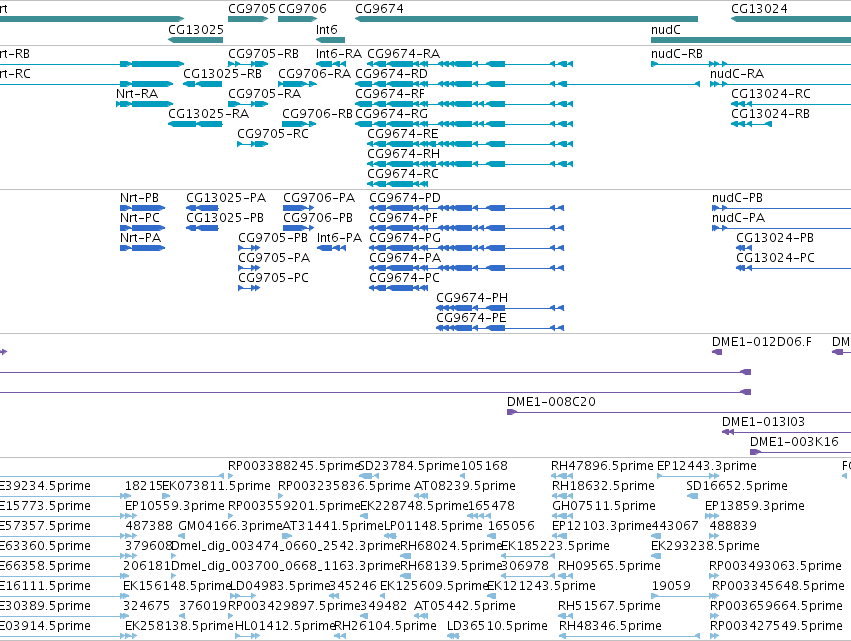Click the CG13025-PA protein label

pyautogui.click(x=226, y=198)
